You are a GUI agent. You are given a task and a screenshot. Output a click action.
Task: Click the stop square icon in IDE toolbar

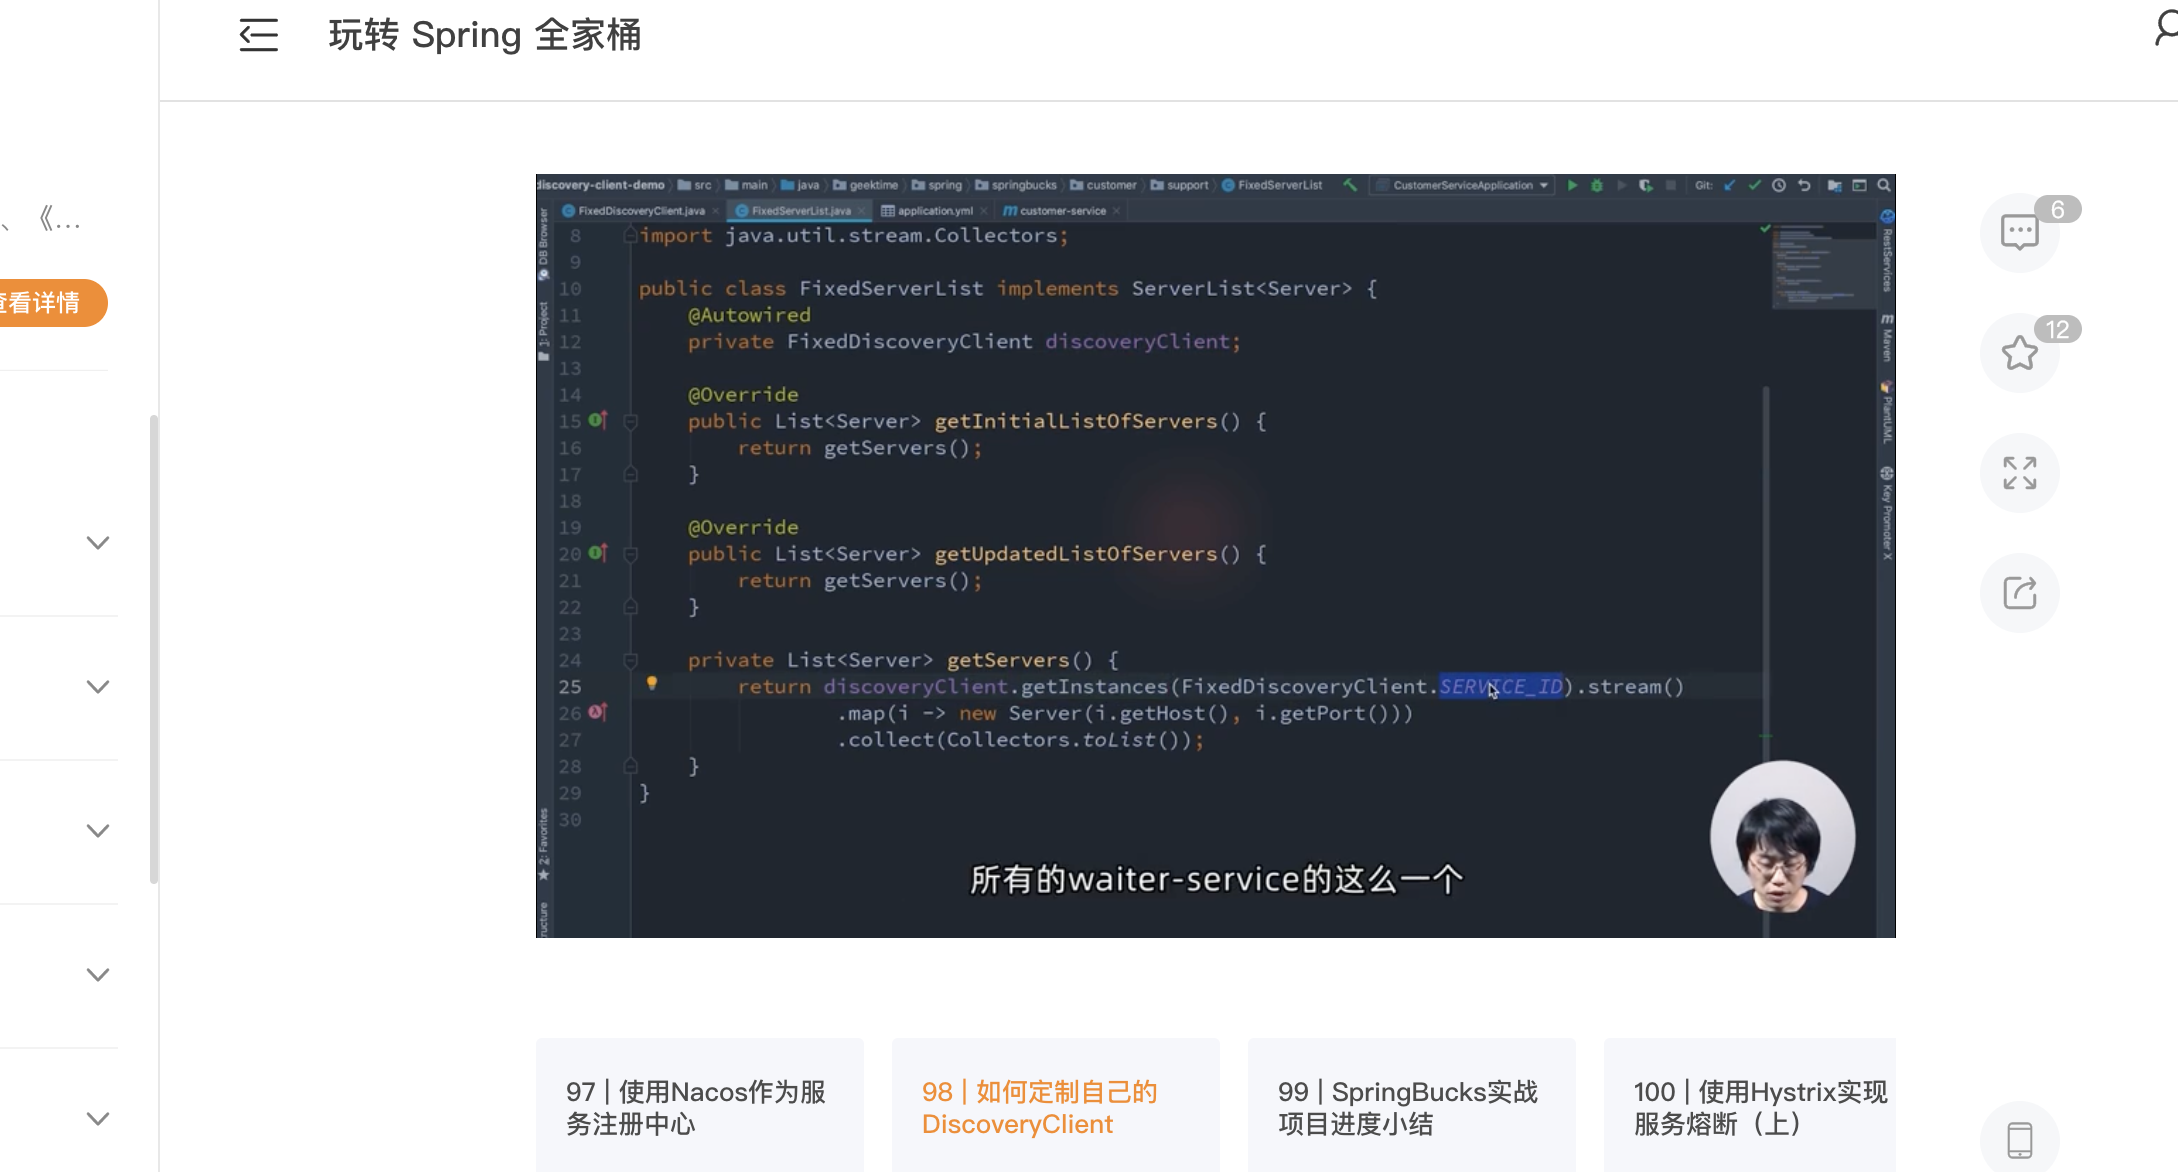(1671, 185)
